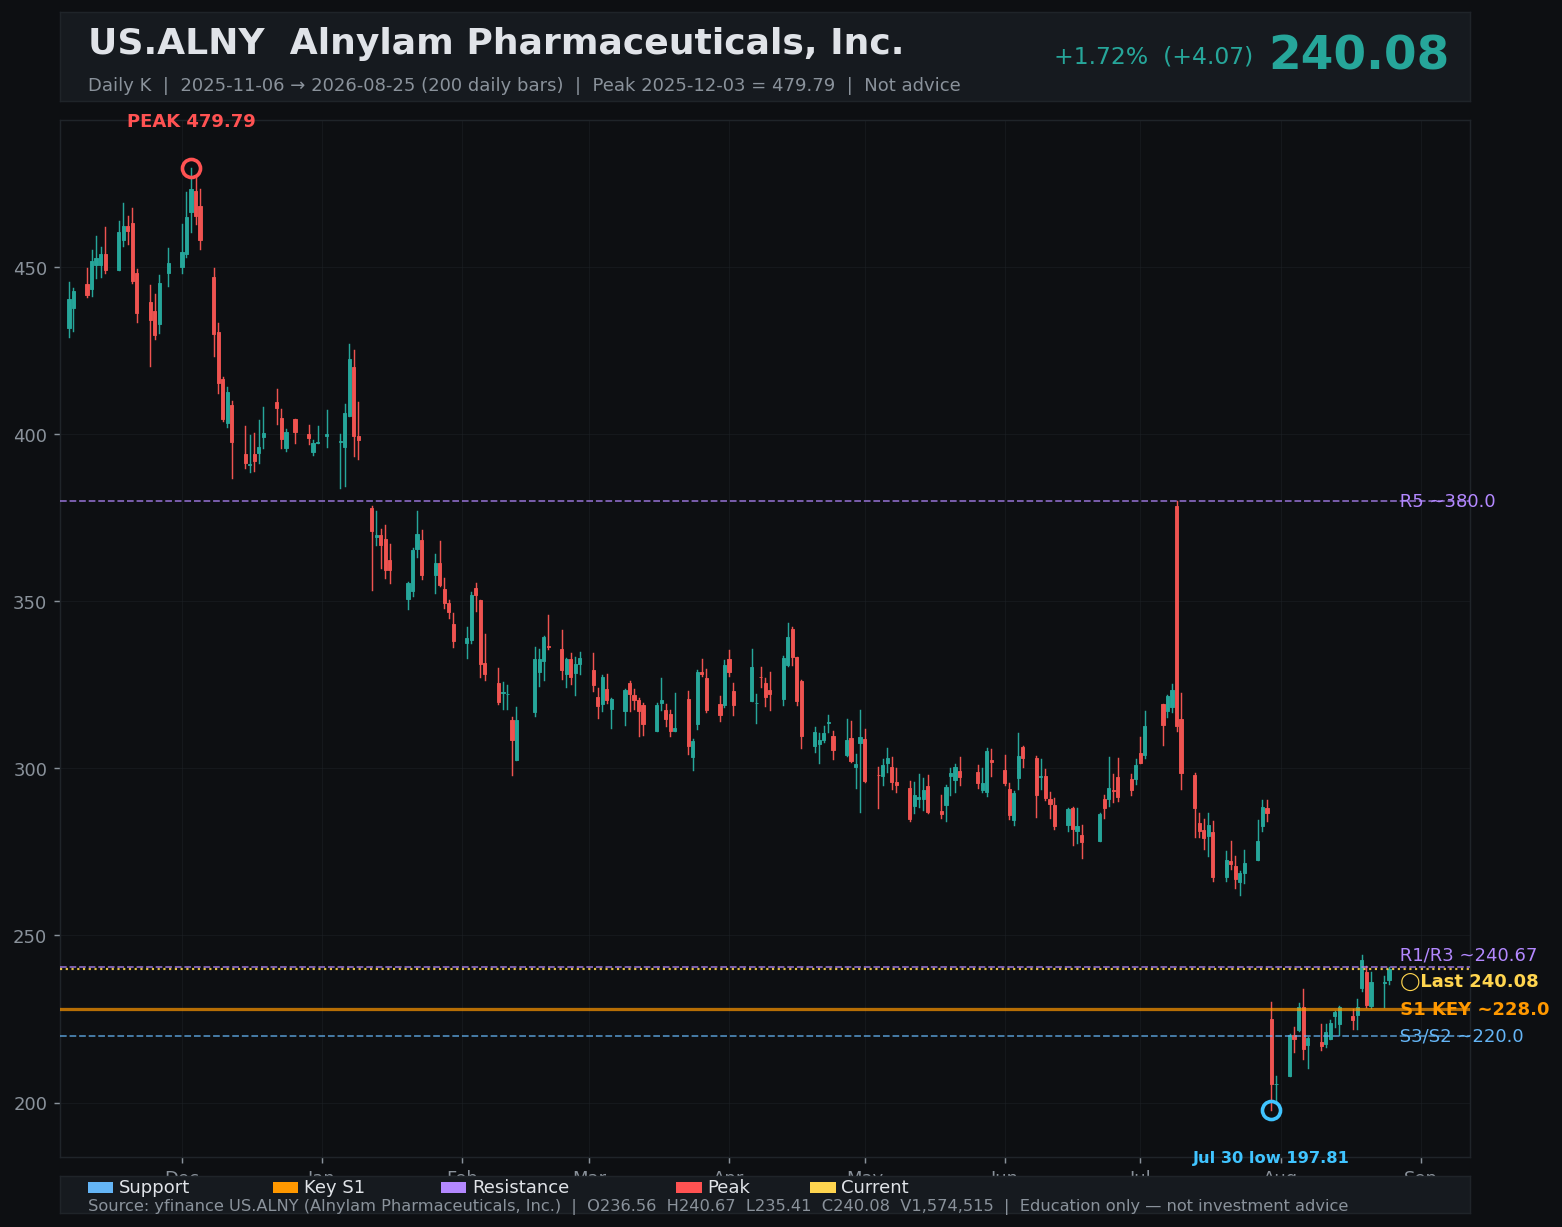Click the blue Jul 30 low circle marker
1562x1227 pixels.
coord(1271,1110)
